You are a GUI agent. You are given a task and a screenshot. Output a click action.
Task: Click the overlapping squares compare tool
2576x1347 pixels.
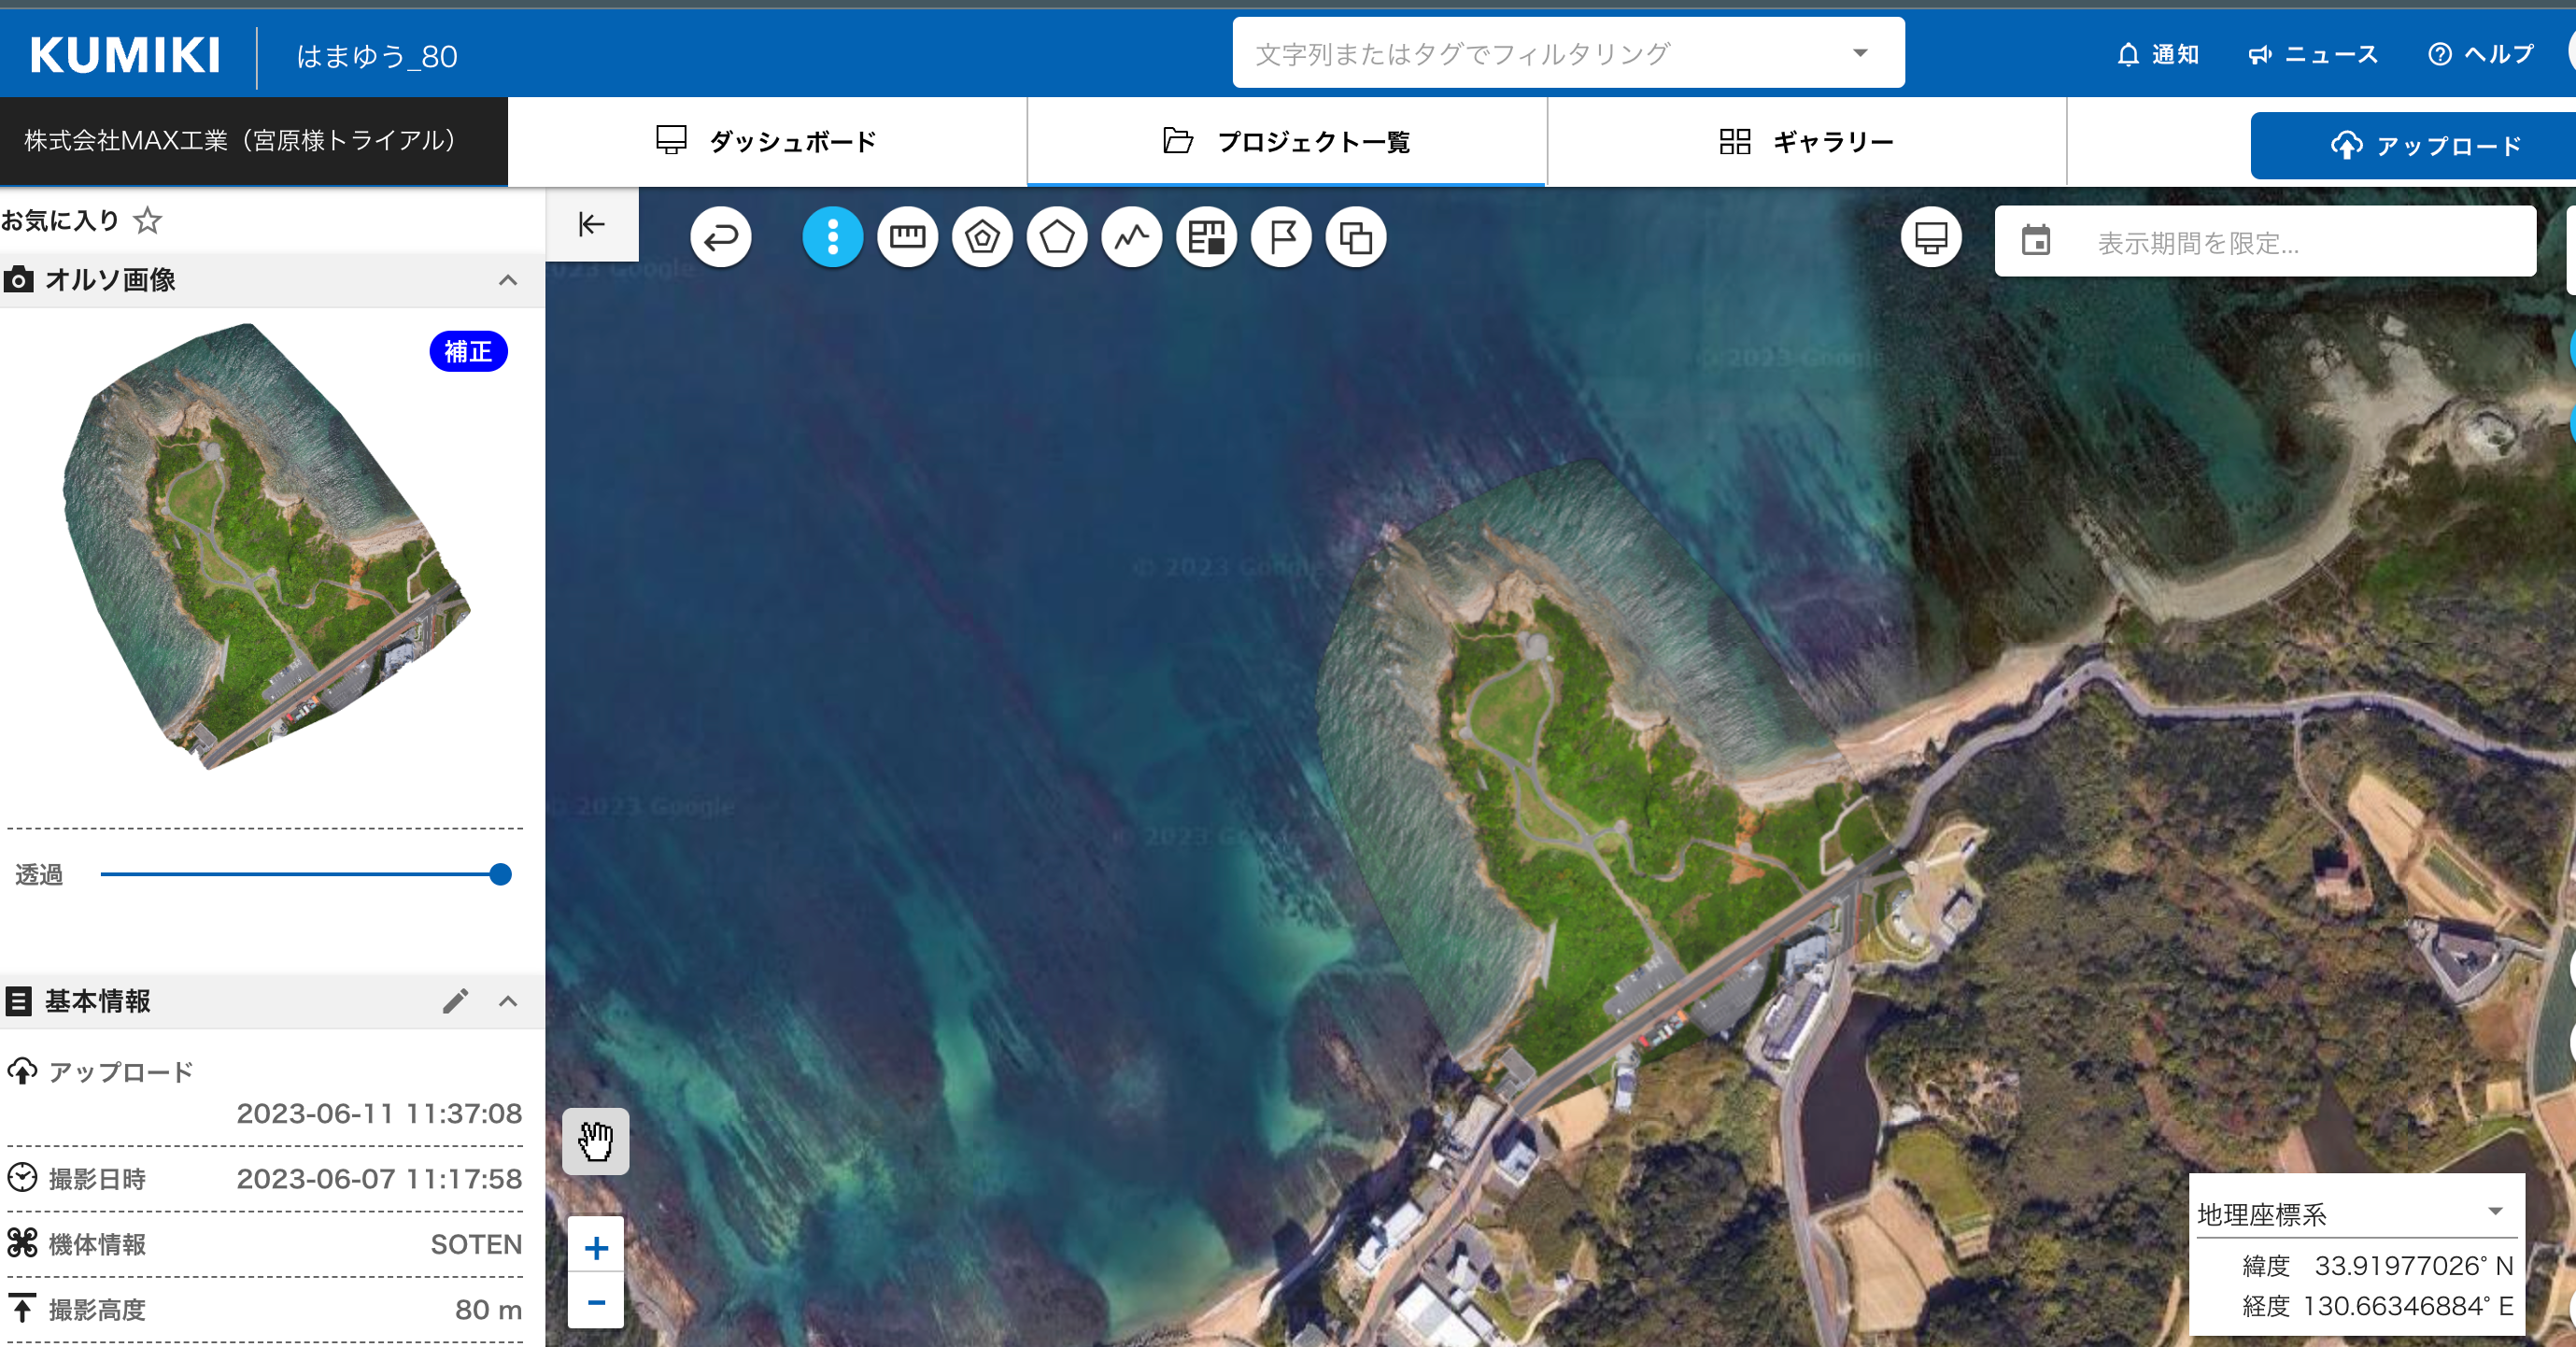[1356, 238]
